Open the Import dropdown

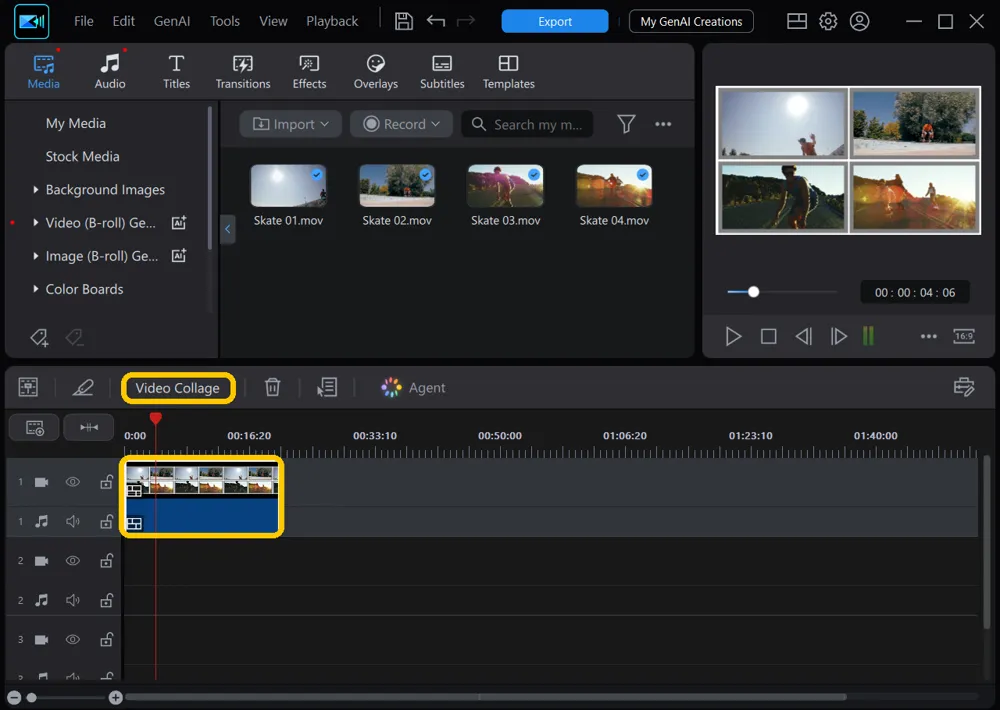click(290, 124)
